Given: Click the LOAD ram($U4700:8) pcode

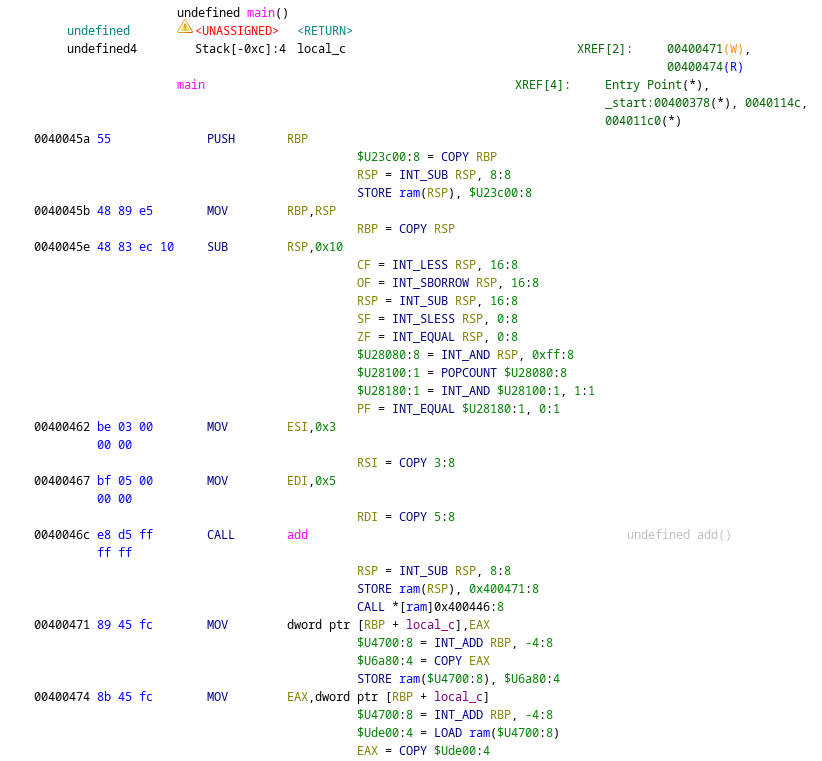Looking at the screenshot, I should click(458, 733).
